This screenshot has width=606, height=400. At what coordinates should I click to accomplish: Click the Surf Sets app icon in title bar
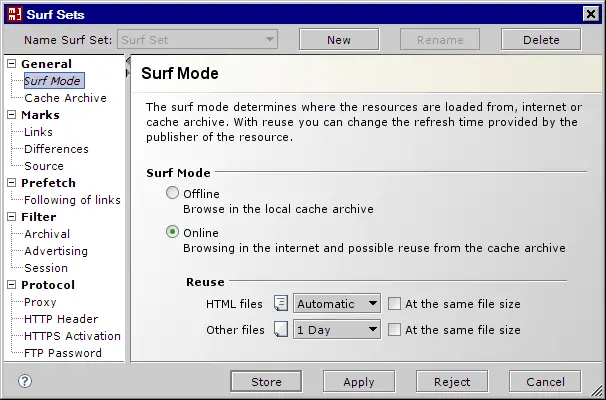[x=15, y=15]
